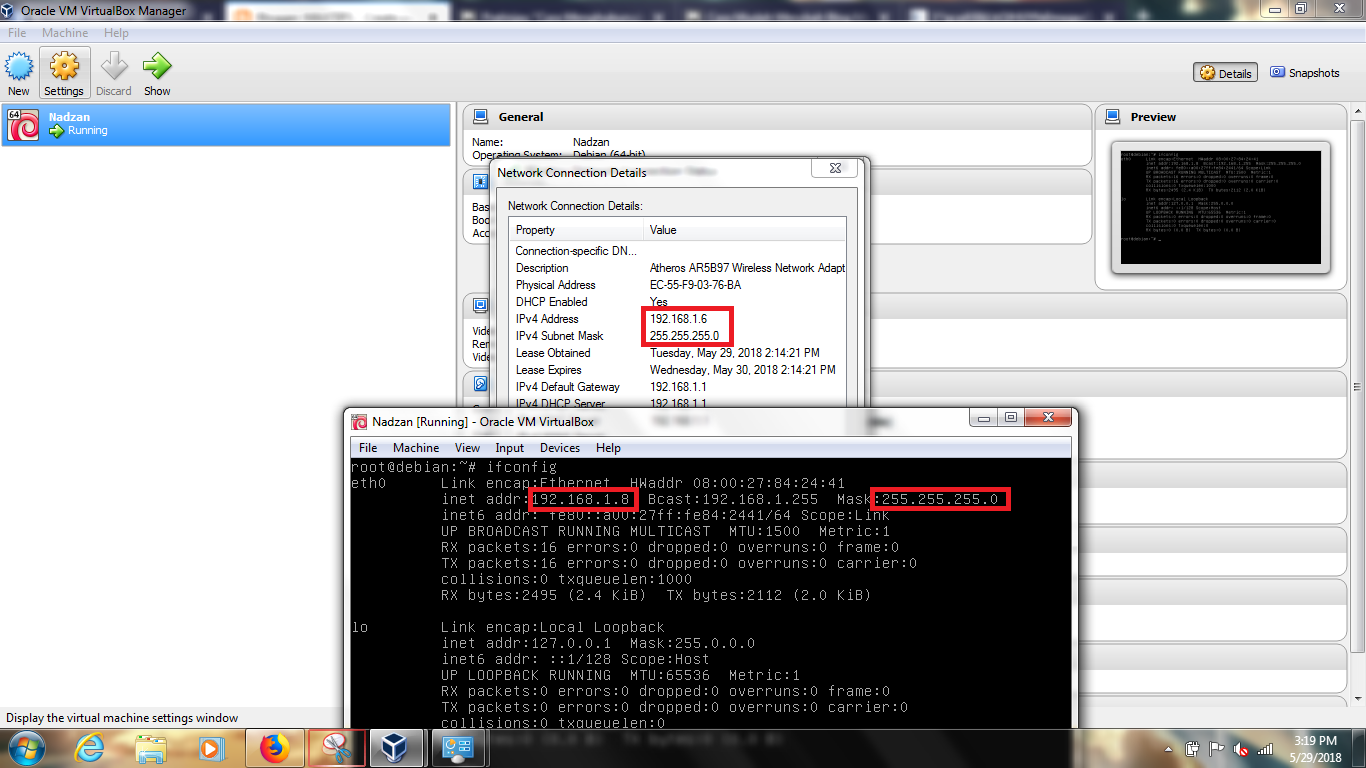Screen dimensions: 1366x768
Task: Open the File menu in Nadzan VM window
Action: coord(368,448)
